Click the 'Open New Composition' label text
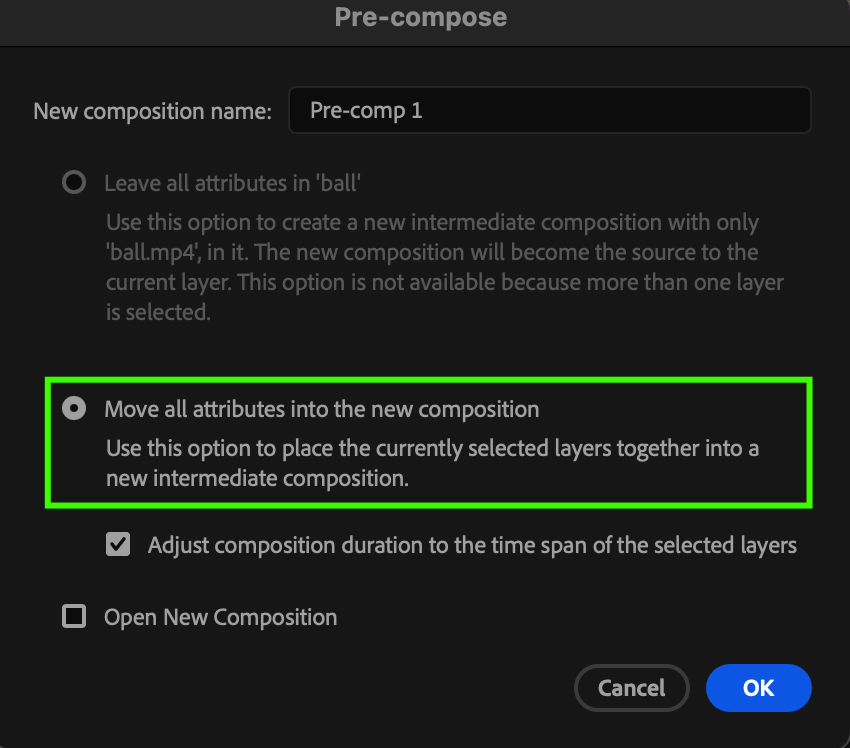 click(x=220, y=617)
